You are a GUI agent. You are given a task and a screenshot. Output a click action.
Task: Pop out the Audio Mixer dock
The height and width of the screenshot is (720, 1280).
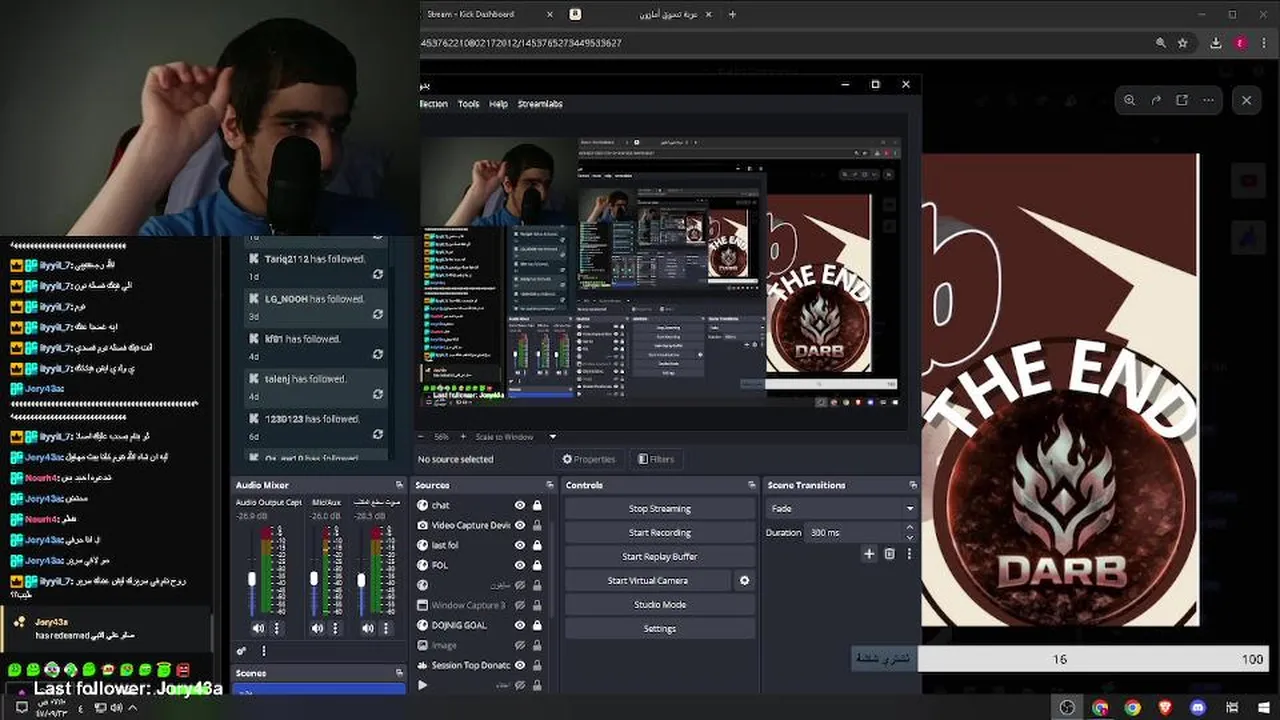pyautogui.click(x=399, y=485)
